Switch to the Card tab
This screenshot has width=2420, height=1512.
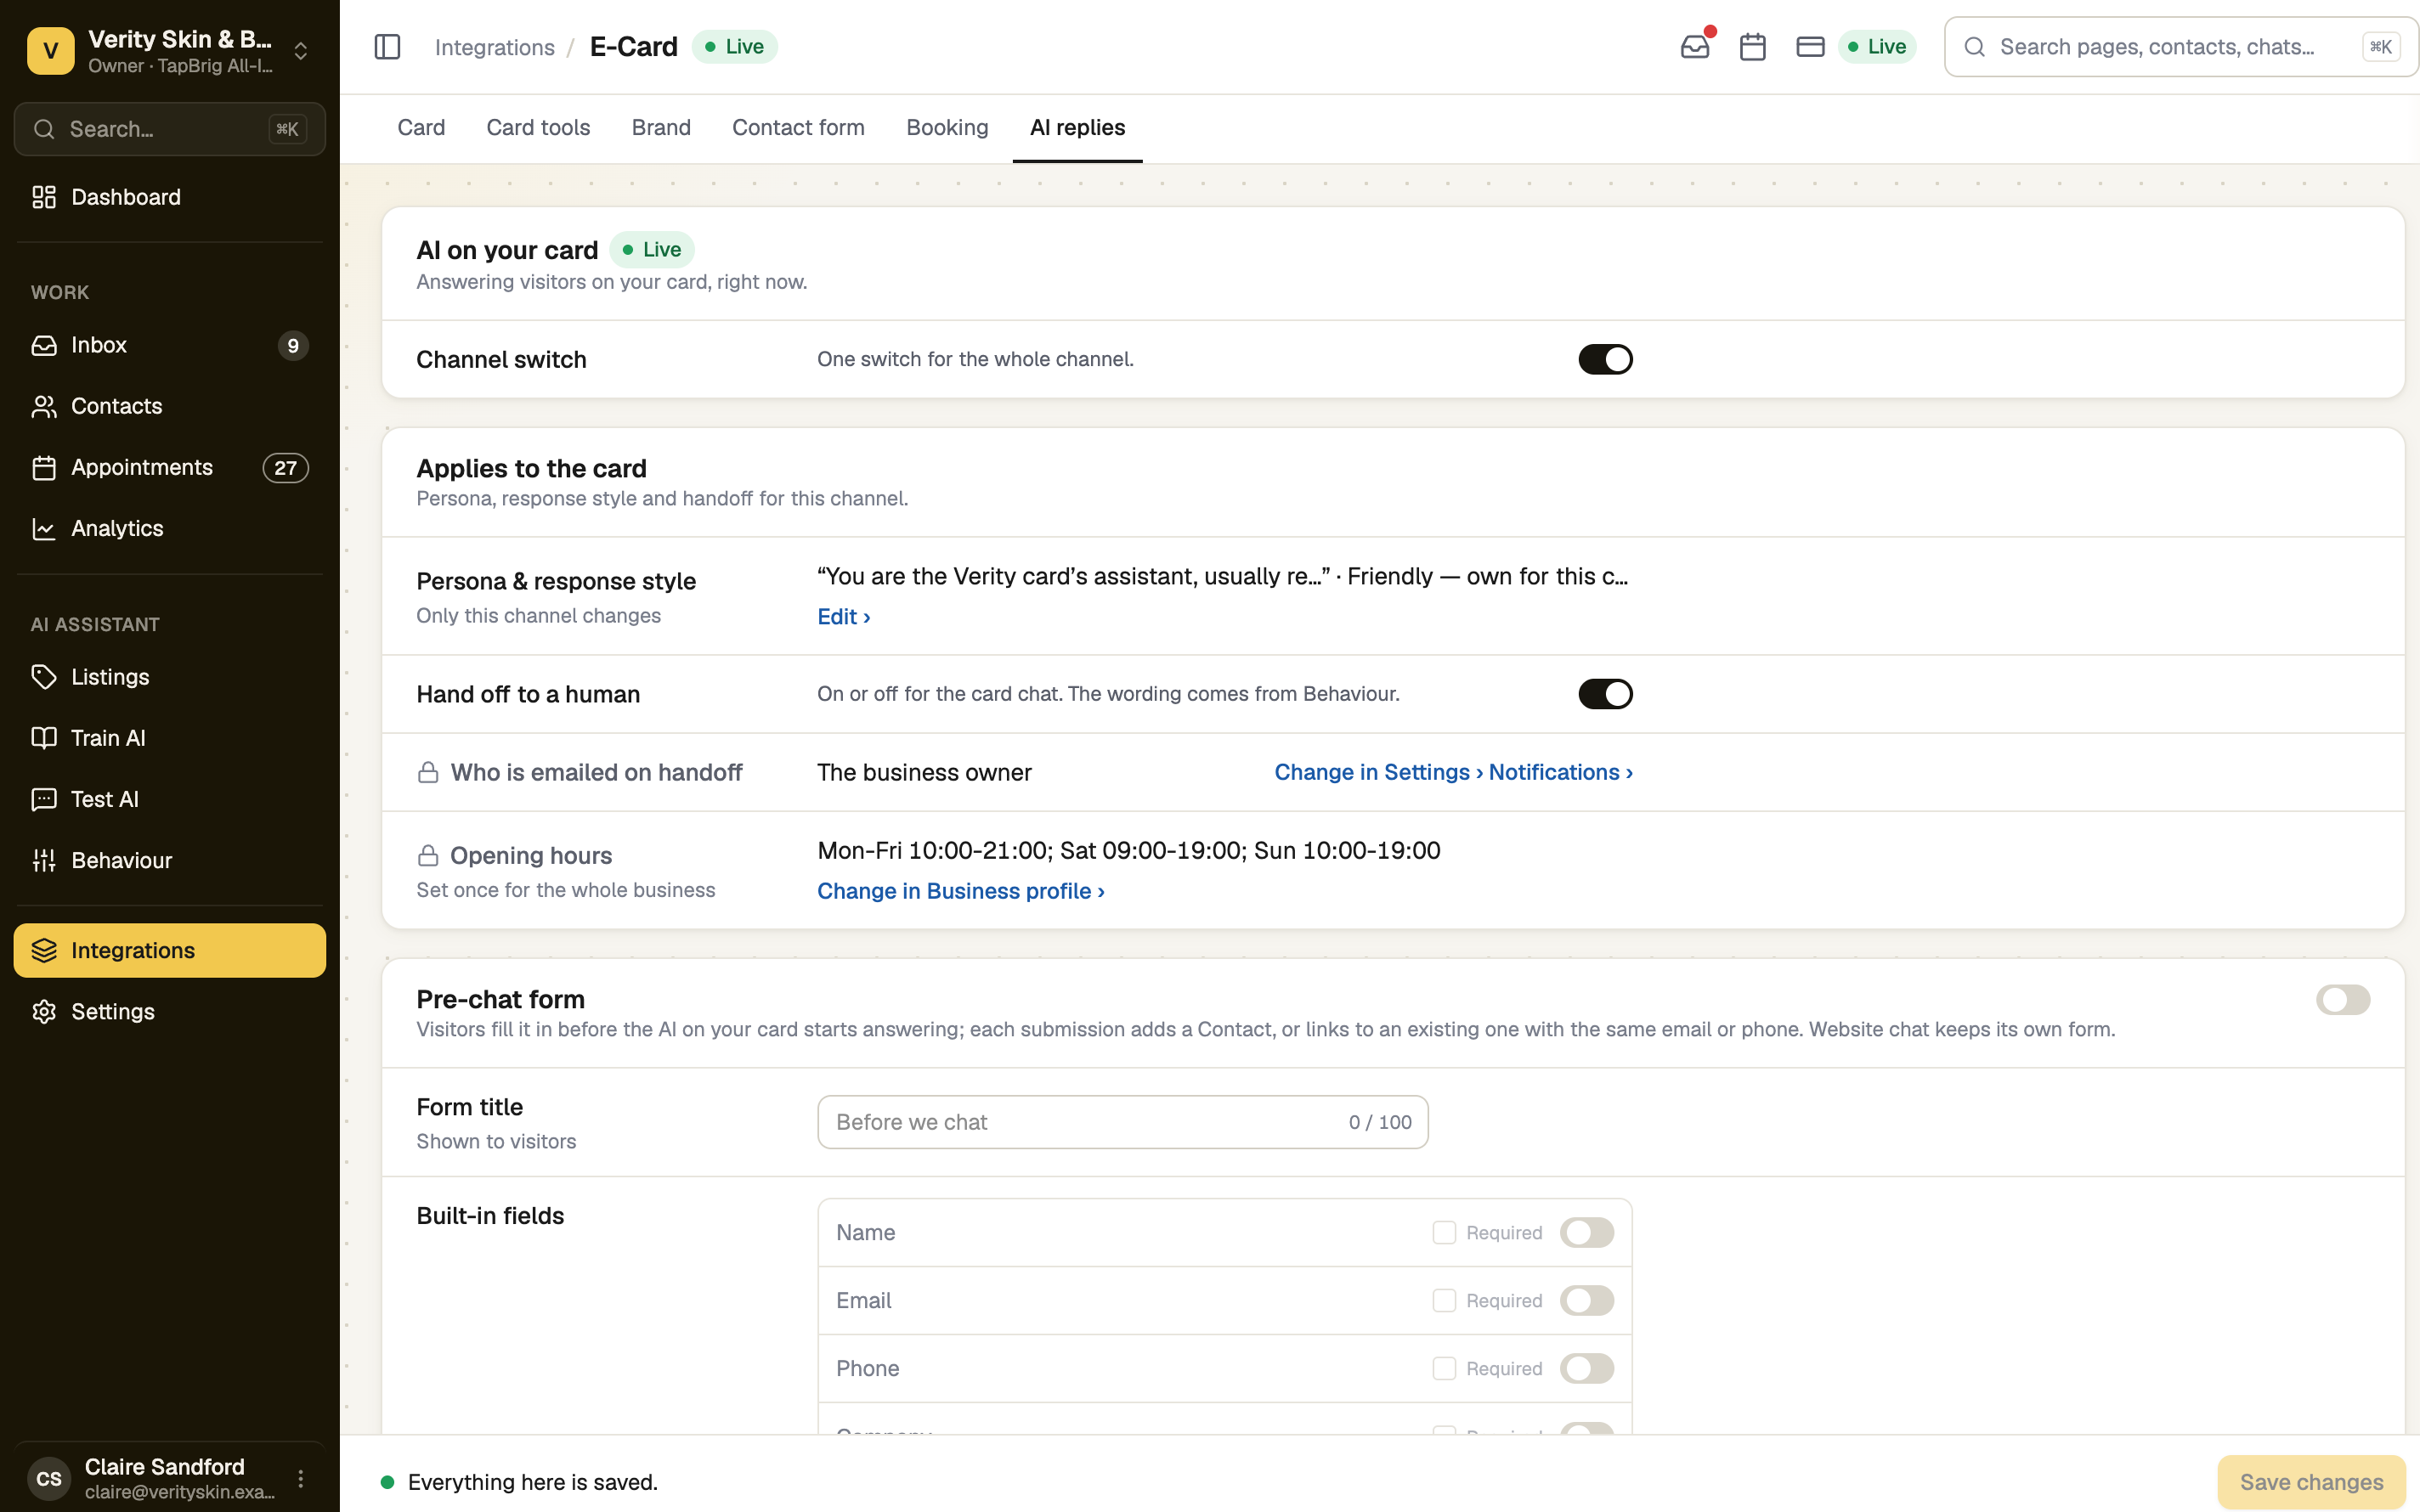click(421, 128)
